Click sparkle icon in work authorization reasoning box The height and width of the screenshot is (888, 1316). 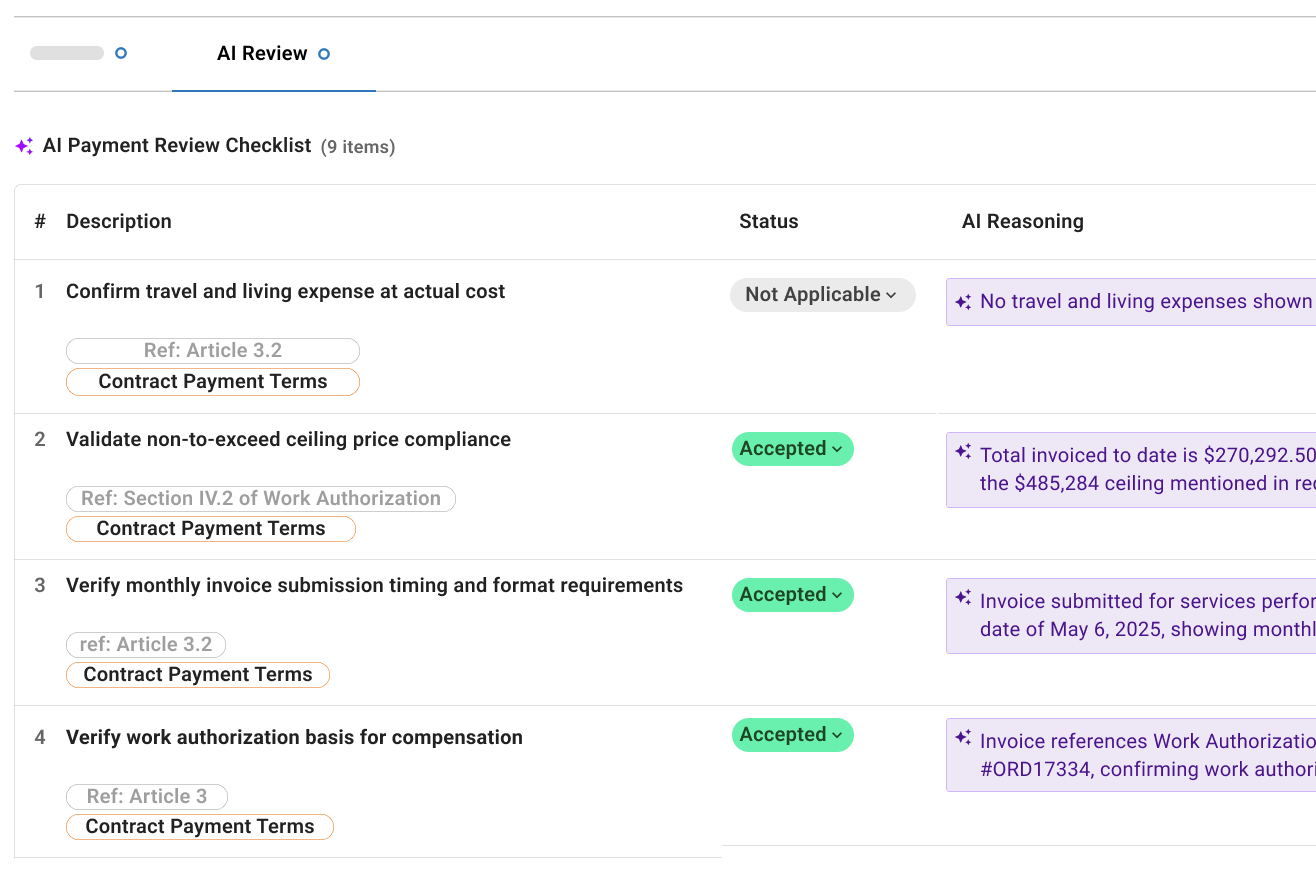(x=963, y=738)
